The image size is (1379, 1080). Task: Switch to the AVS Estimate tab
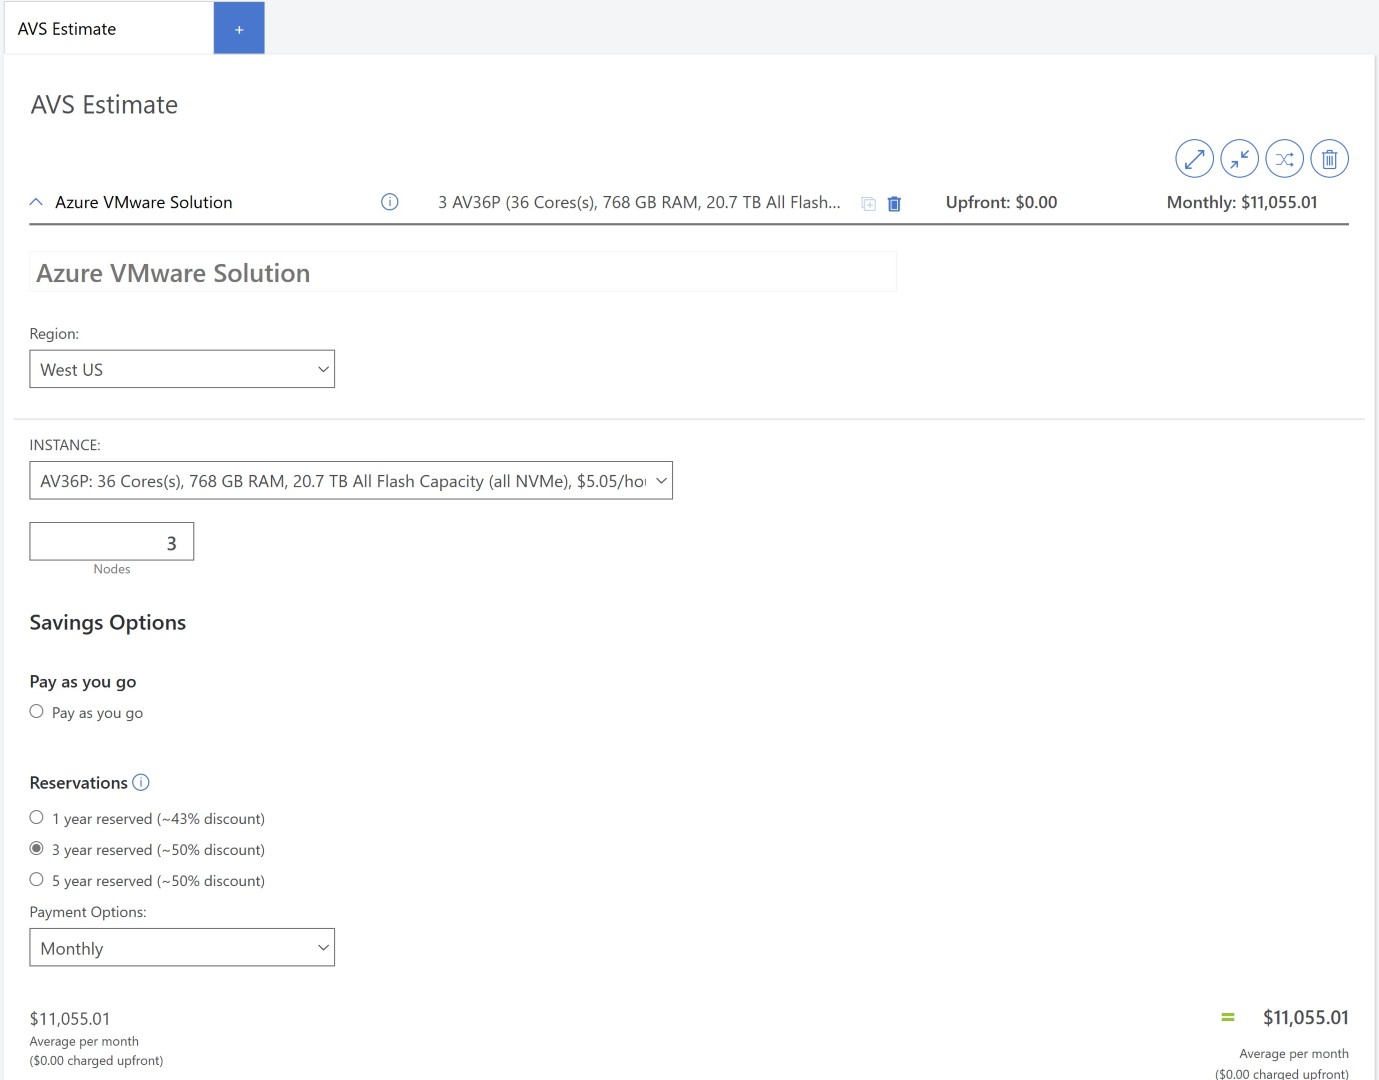pyautogui.click(x=108, y=29)
